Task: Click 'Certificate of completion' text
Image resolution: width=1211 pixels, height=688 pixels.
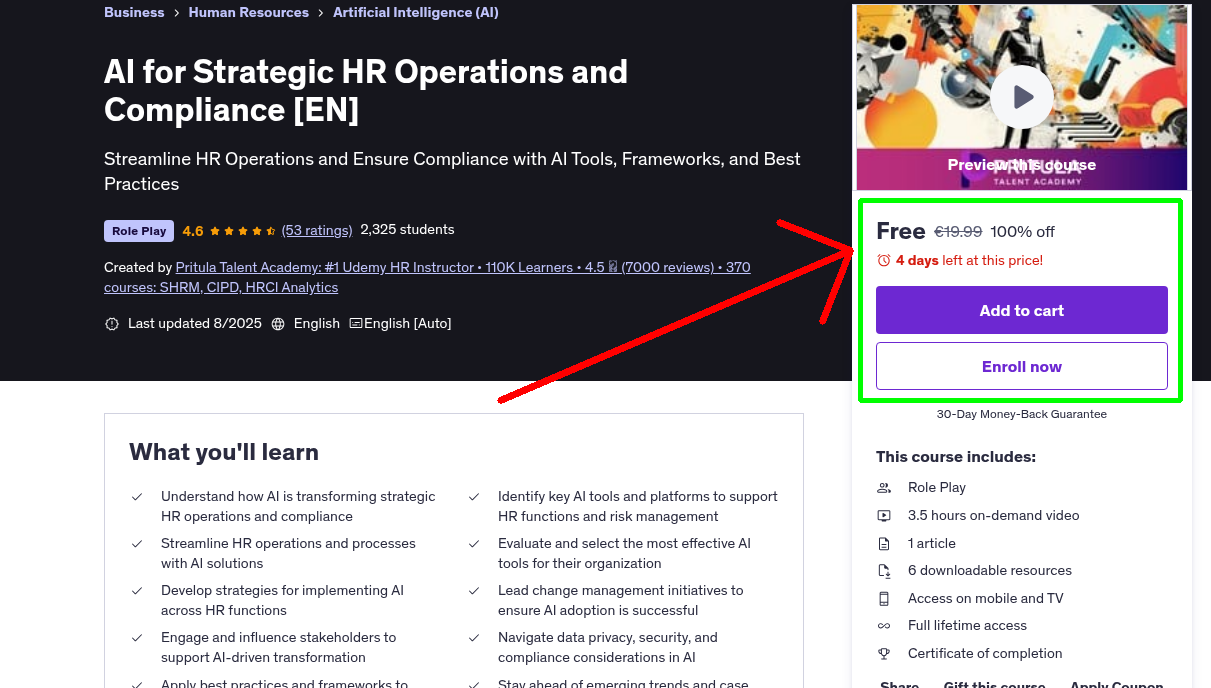Action: click(x=985, y=654)
